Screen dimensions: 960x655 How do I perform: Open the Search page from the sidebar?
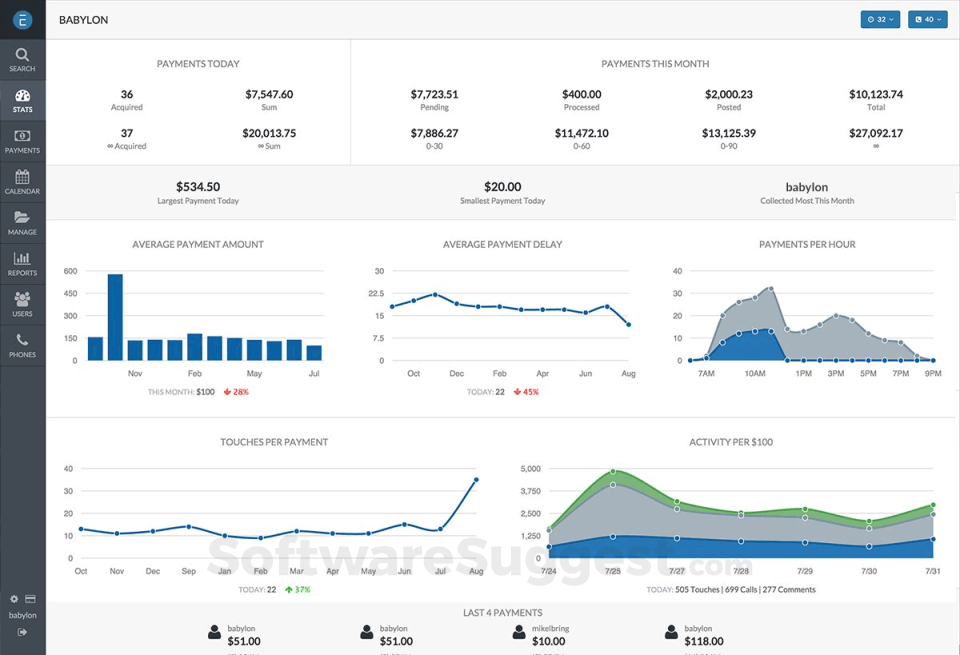coord(22,59)
